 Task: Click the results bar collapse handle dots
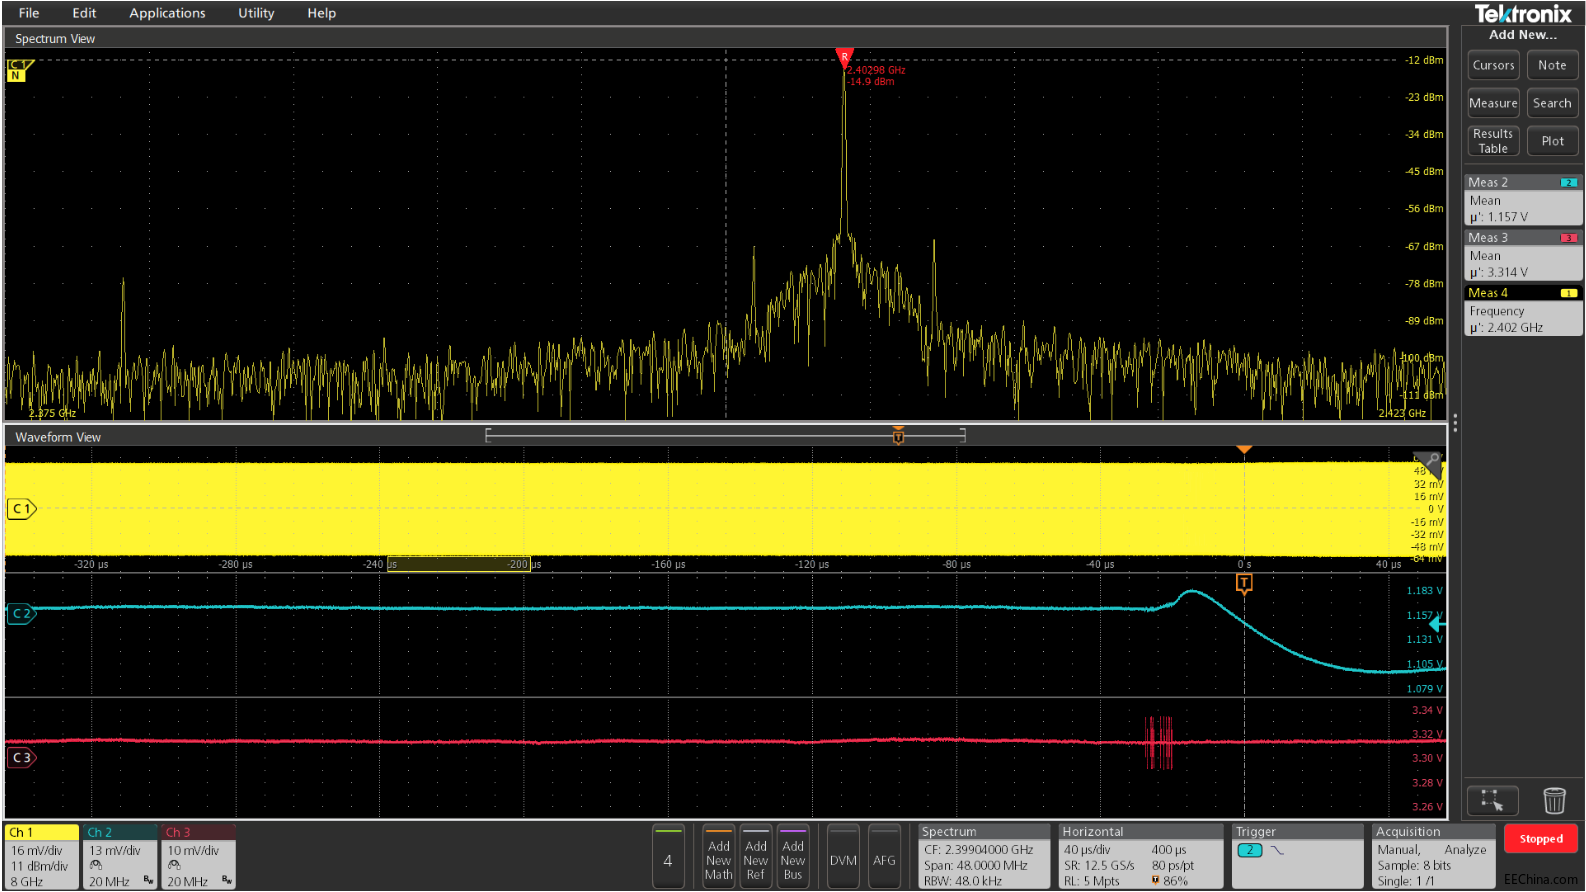coord(1455,423)
